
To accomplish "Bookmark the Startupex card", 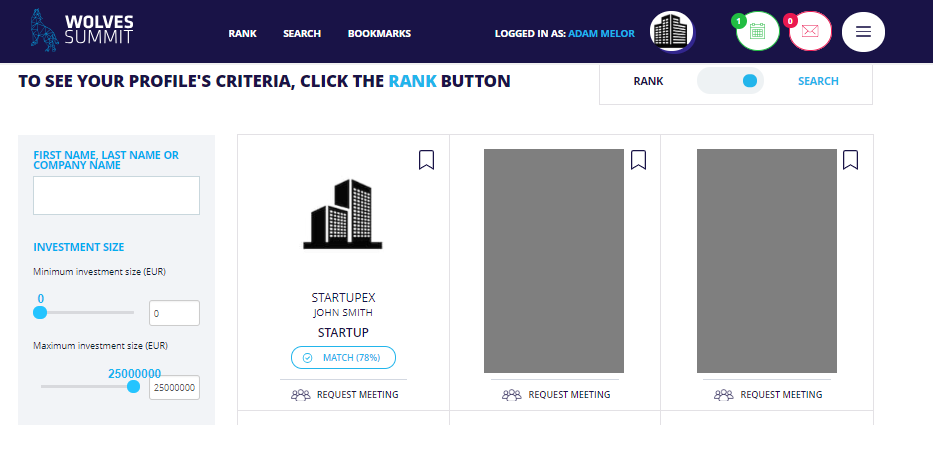I will [426, 159].
